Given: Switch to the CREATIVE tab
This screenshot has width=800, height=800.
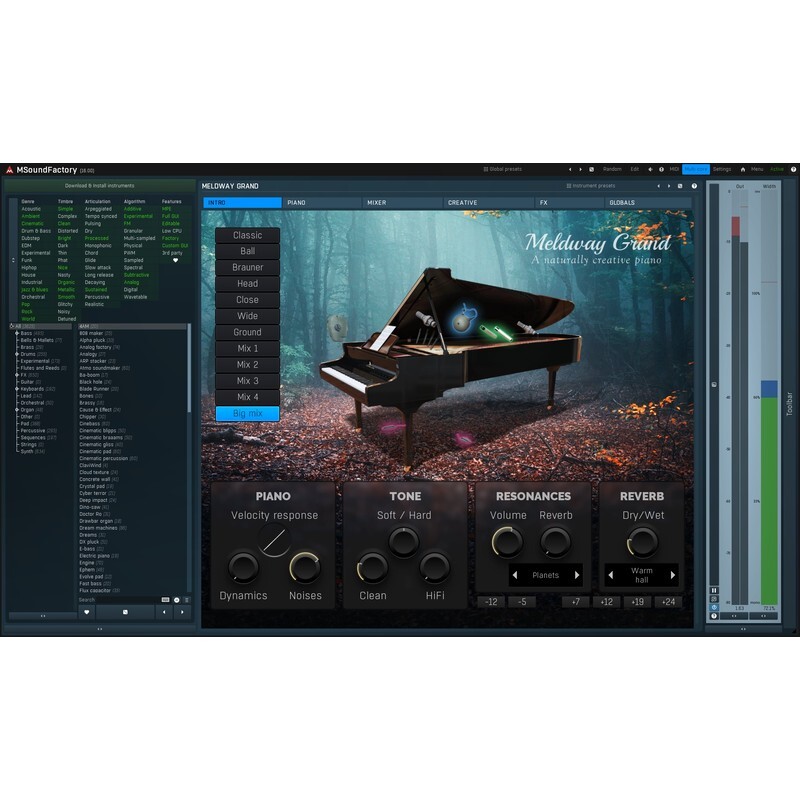Looking at the screenshot, I should point(488,203).
